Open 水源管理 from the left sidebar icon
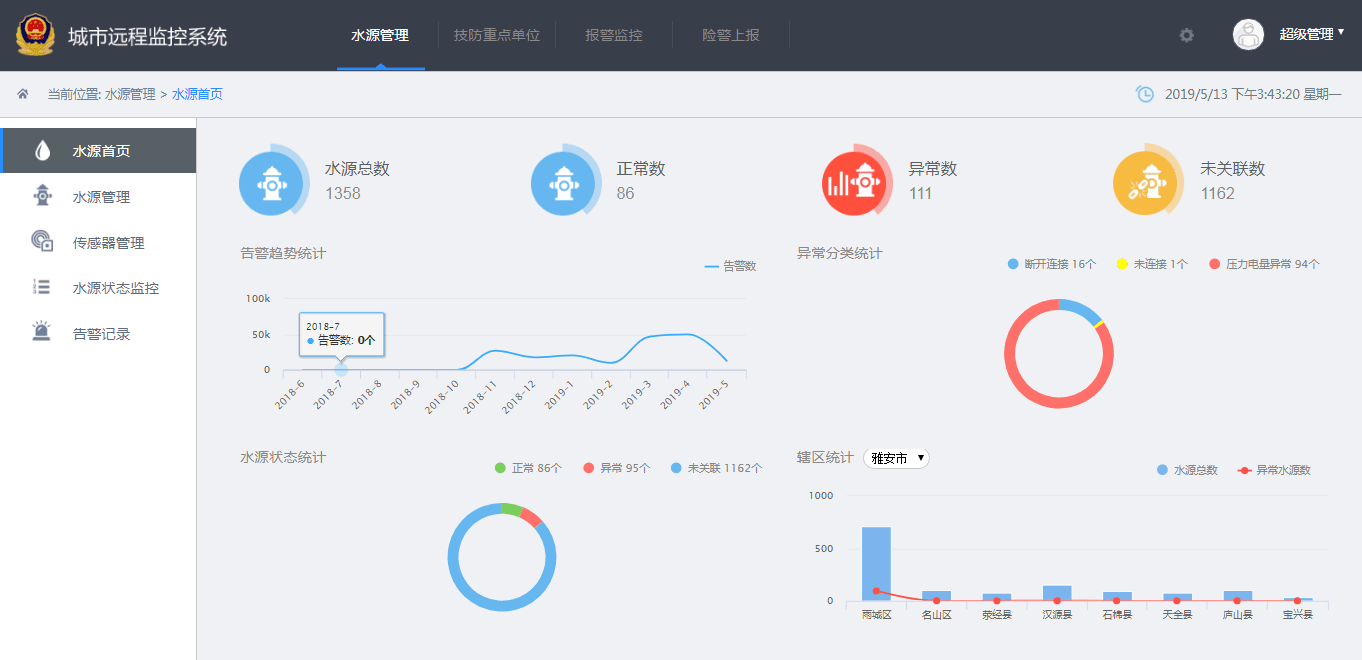 [41, 196]
